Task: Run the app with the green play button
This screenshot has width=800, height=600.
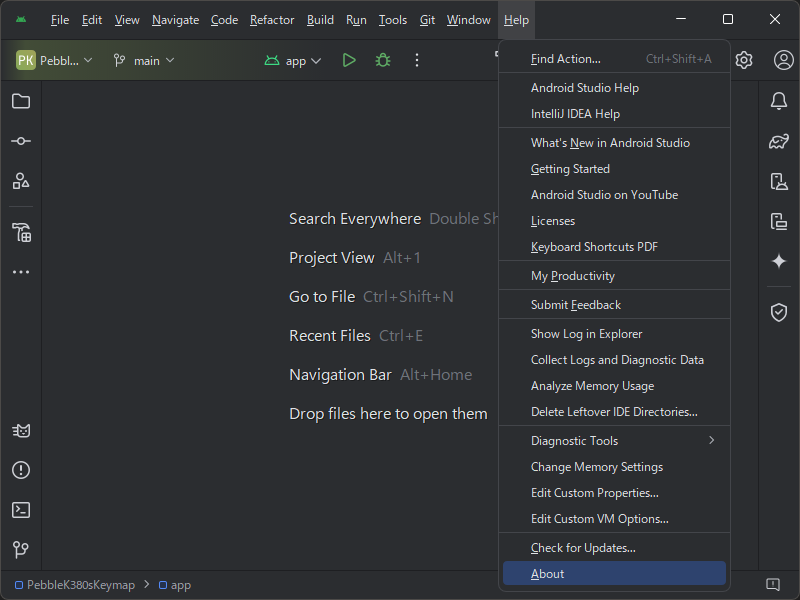Action: [349, 60]
